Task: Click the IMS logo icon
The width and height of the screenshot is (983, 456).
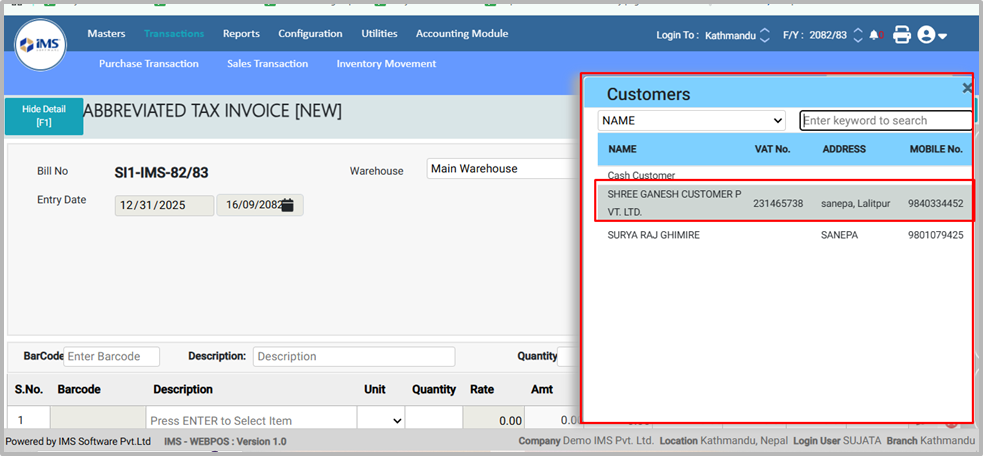Action: [x=41, y=45]
